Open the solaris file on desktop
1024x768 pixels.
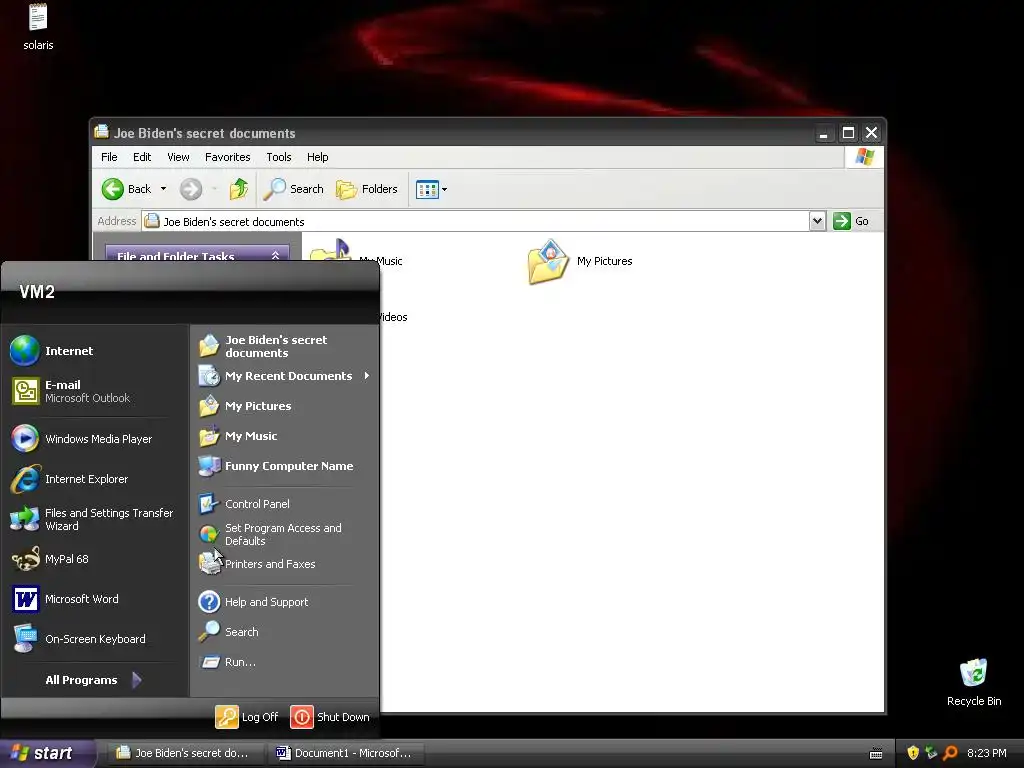pyautogui.click(x=38, y=27)
